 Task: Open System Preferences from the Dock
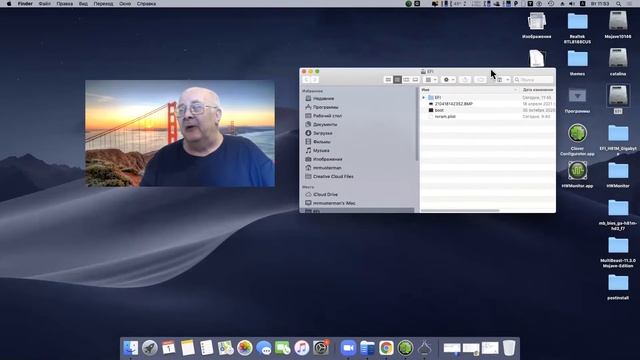click(321, 348)
